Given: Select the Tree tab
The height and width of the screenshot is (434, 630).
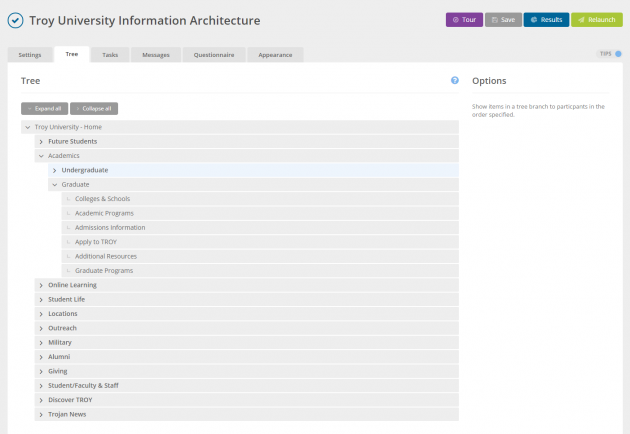Looking at the screenshot, I should pos(72,54).
